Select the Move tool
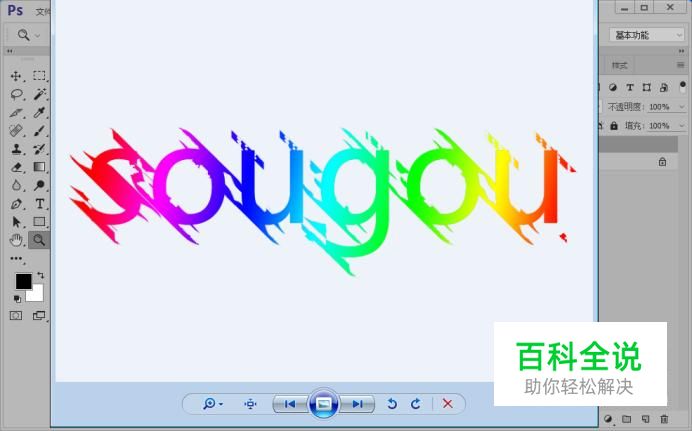The height and width of the screenshot is (431, 692). pyautogui.click(x=16, y=76)
